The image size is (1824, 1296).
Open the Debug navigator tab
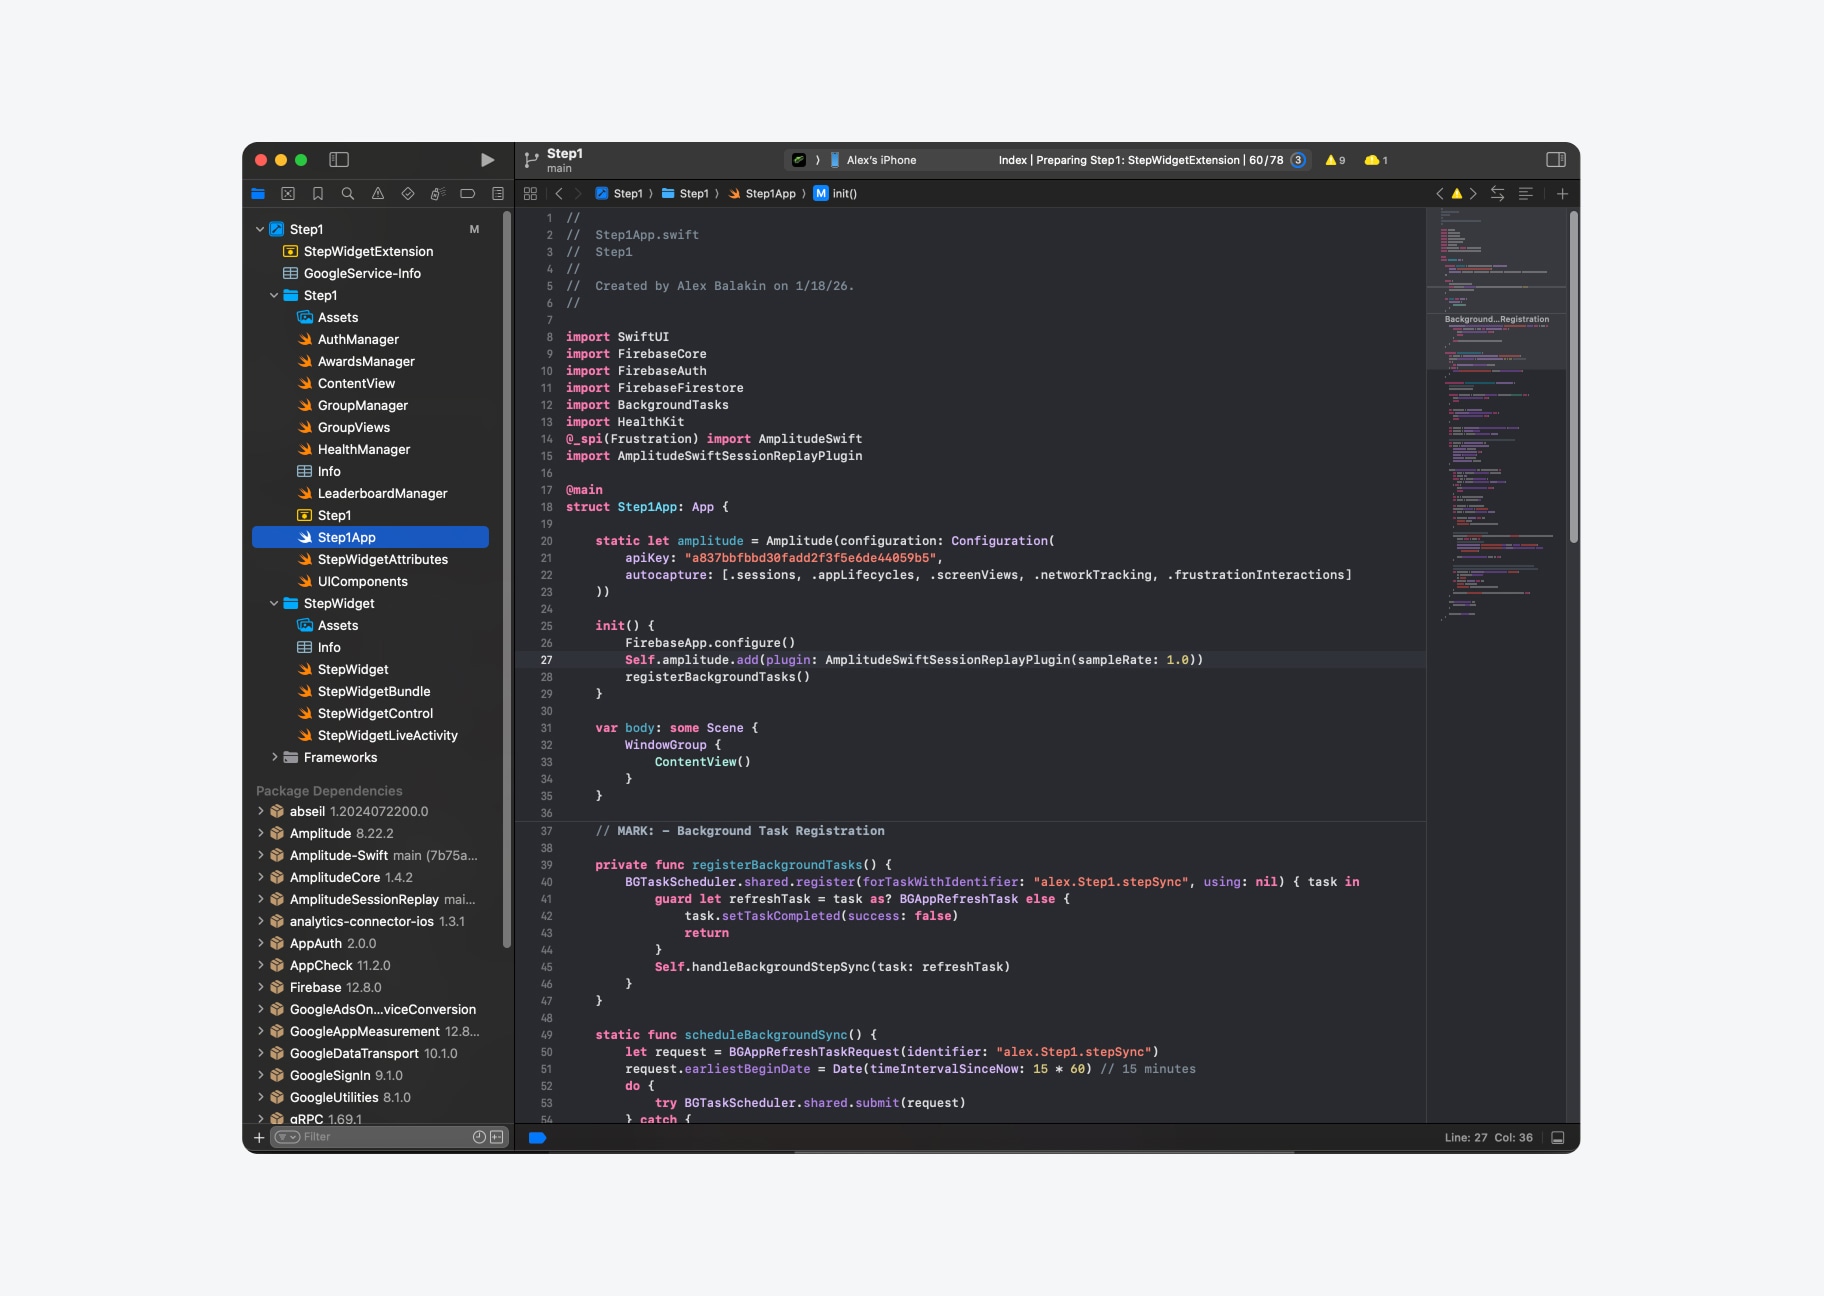[438, 194]
